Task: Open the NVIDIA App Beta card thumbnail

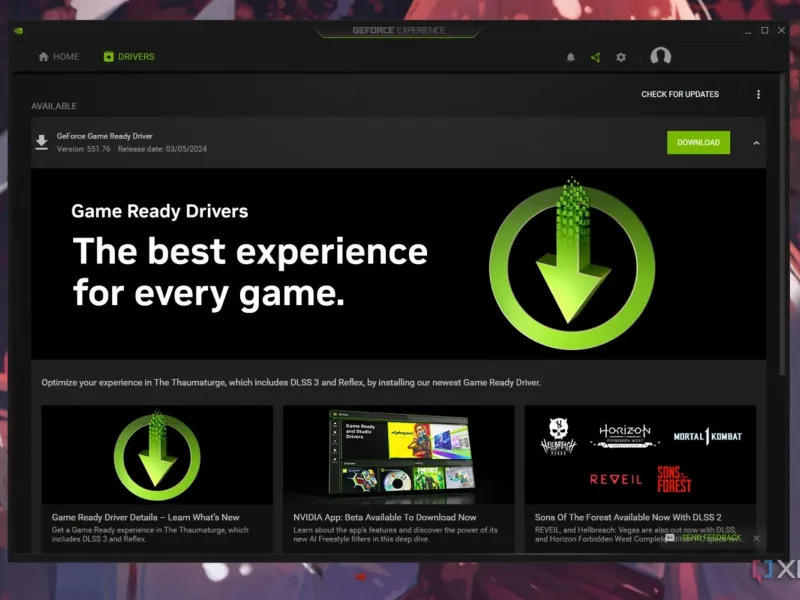Action: (398, 455)
